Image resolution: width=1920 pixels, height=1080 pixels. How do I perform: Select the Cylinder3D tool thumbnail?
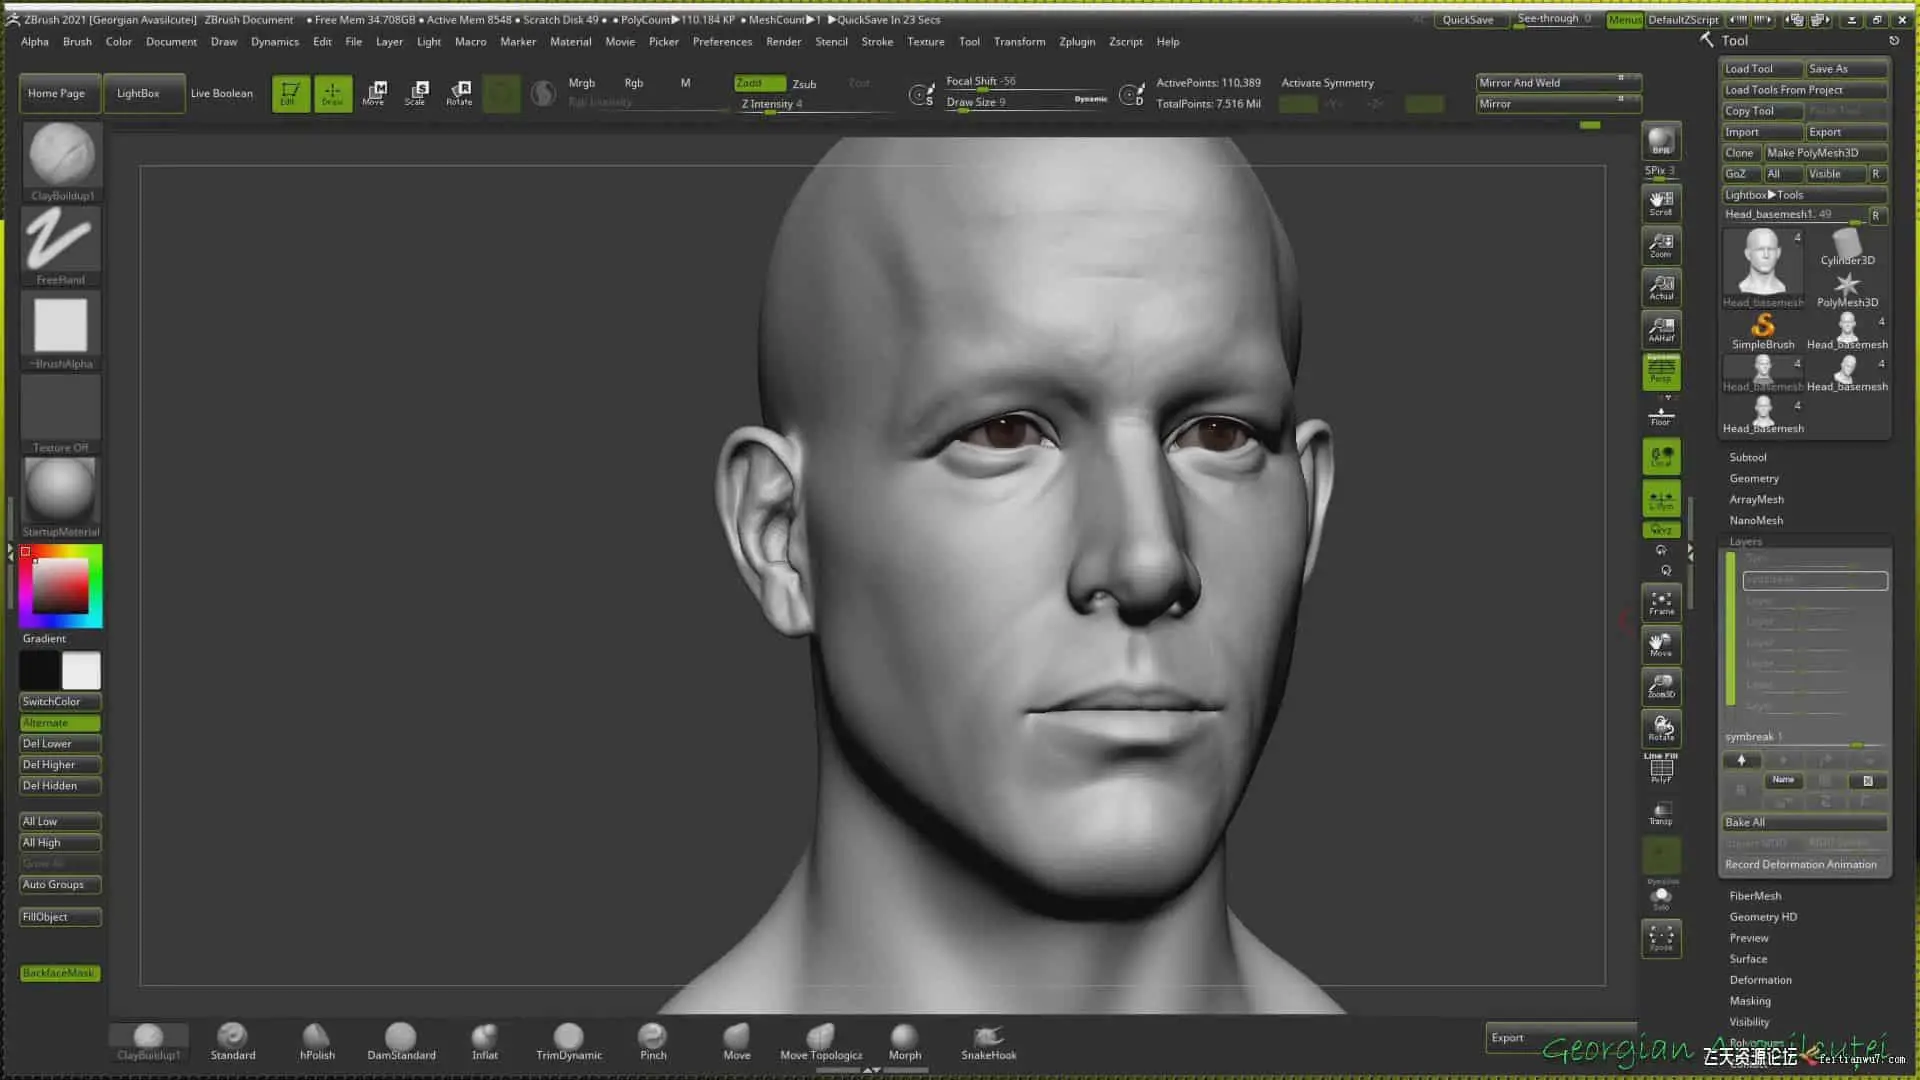pyautogui.click(x=1846, y=246)
